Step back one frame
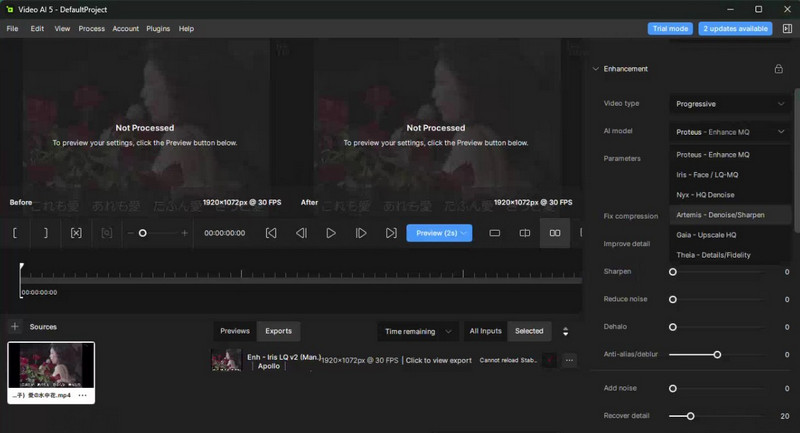This screenshot has width=800, height=433. tap(301, 233)
